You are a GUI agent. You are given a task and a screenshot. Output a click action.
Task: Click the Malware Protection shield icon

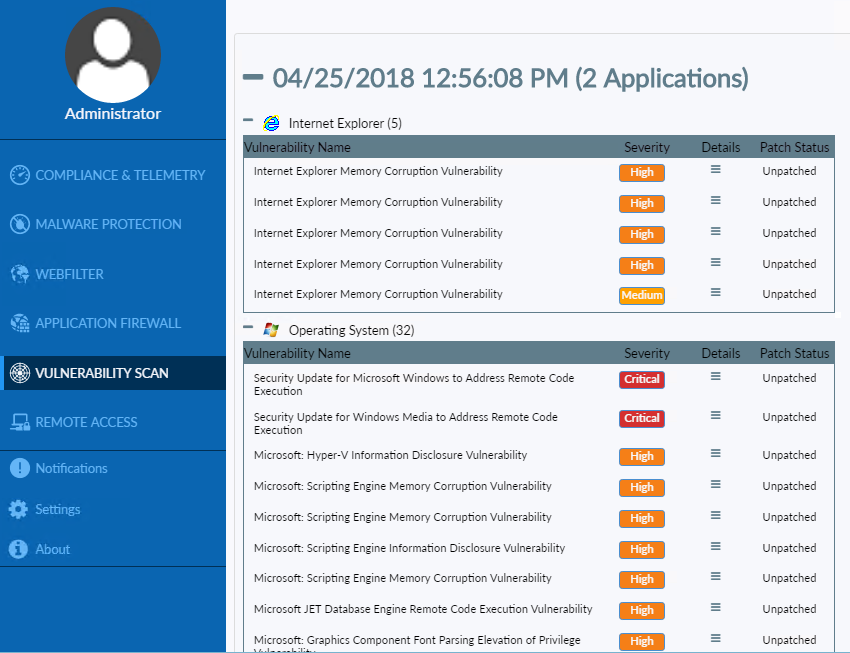click(20, 224)
